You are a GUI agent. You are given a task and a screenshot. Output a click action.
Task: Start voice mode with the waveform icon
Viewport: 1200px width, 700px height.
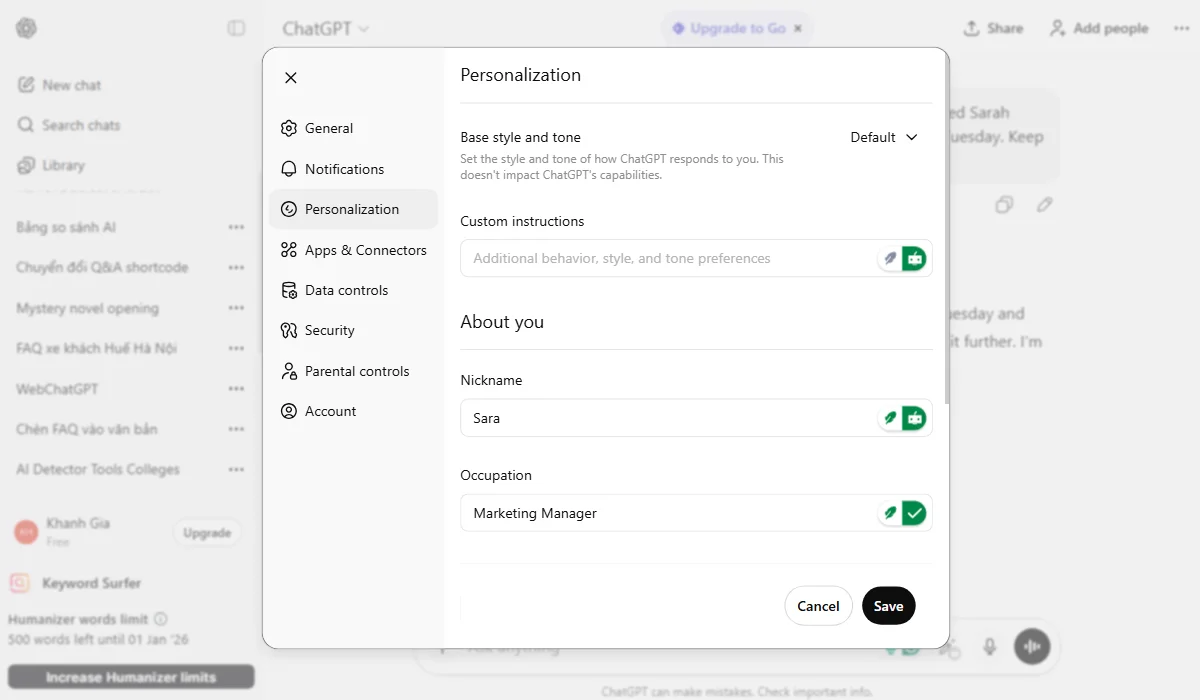pyautogui.click(x=1031, y=647)
